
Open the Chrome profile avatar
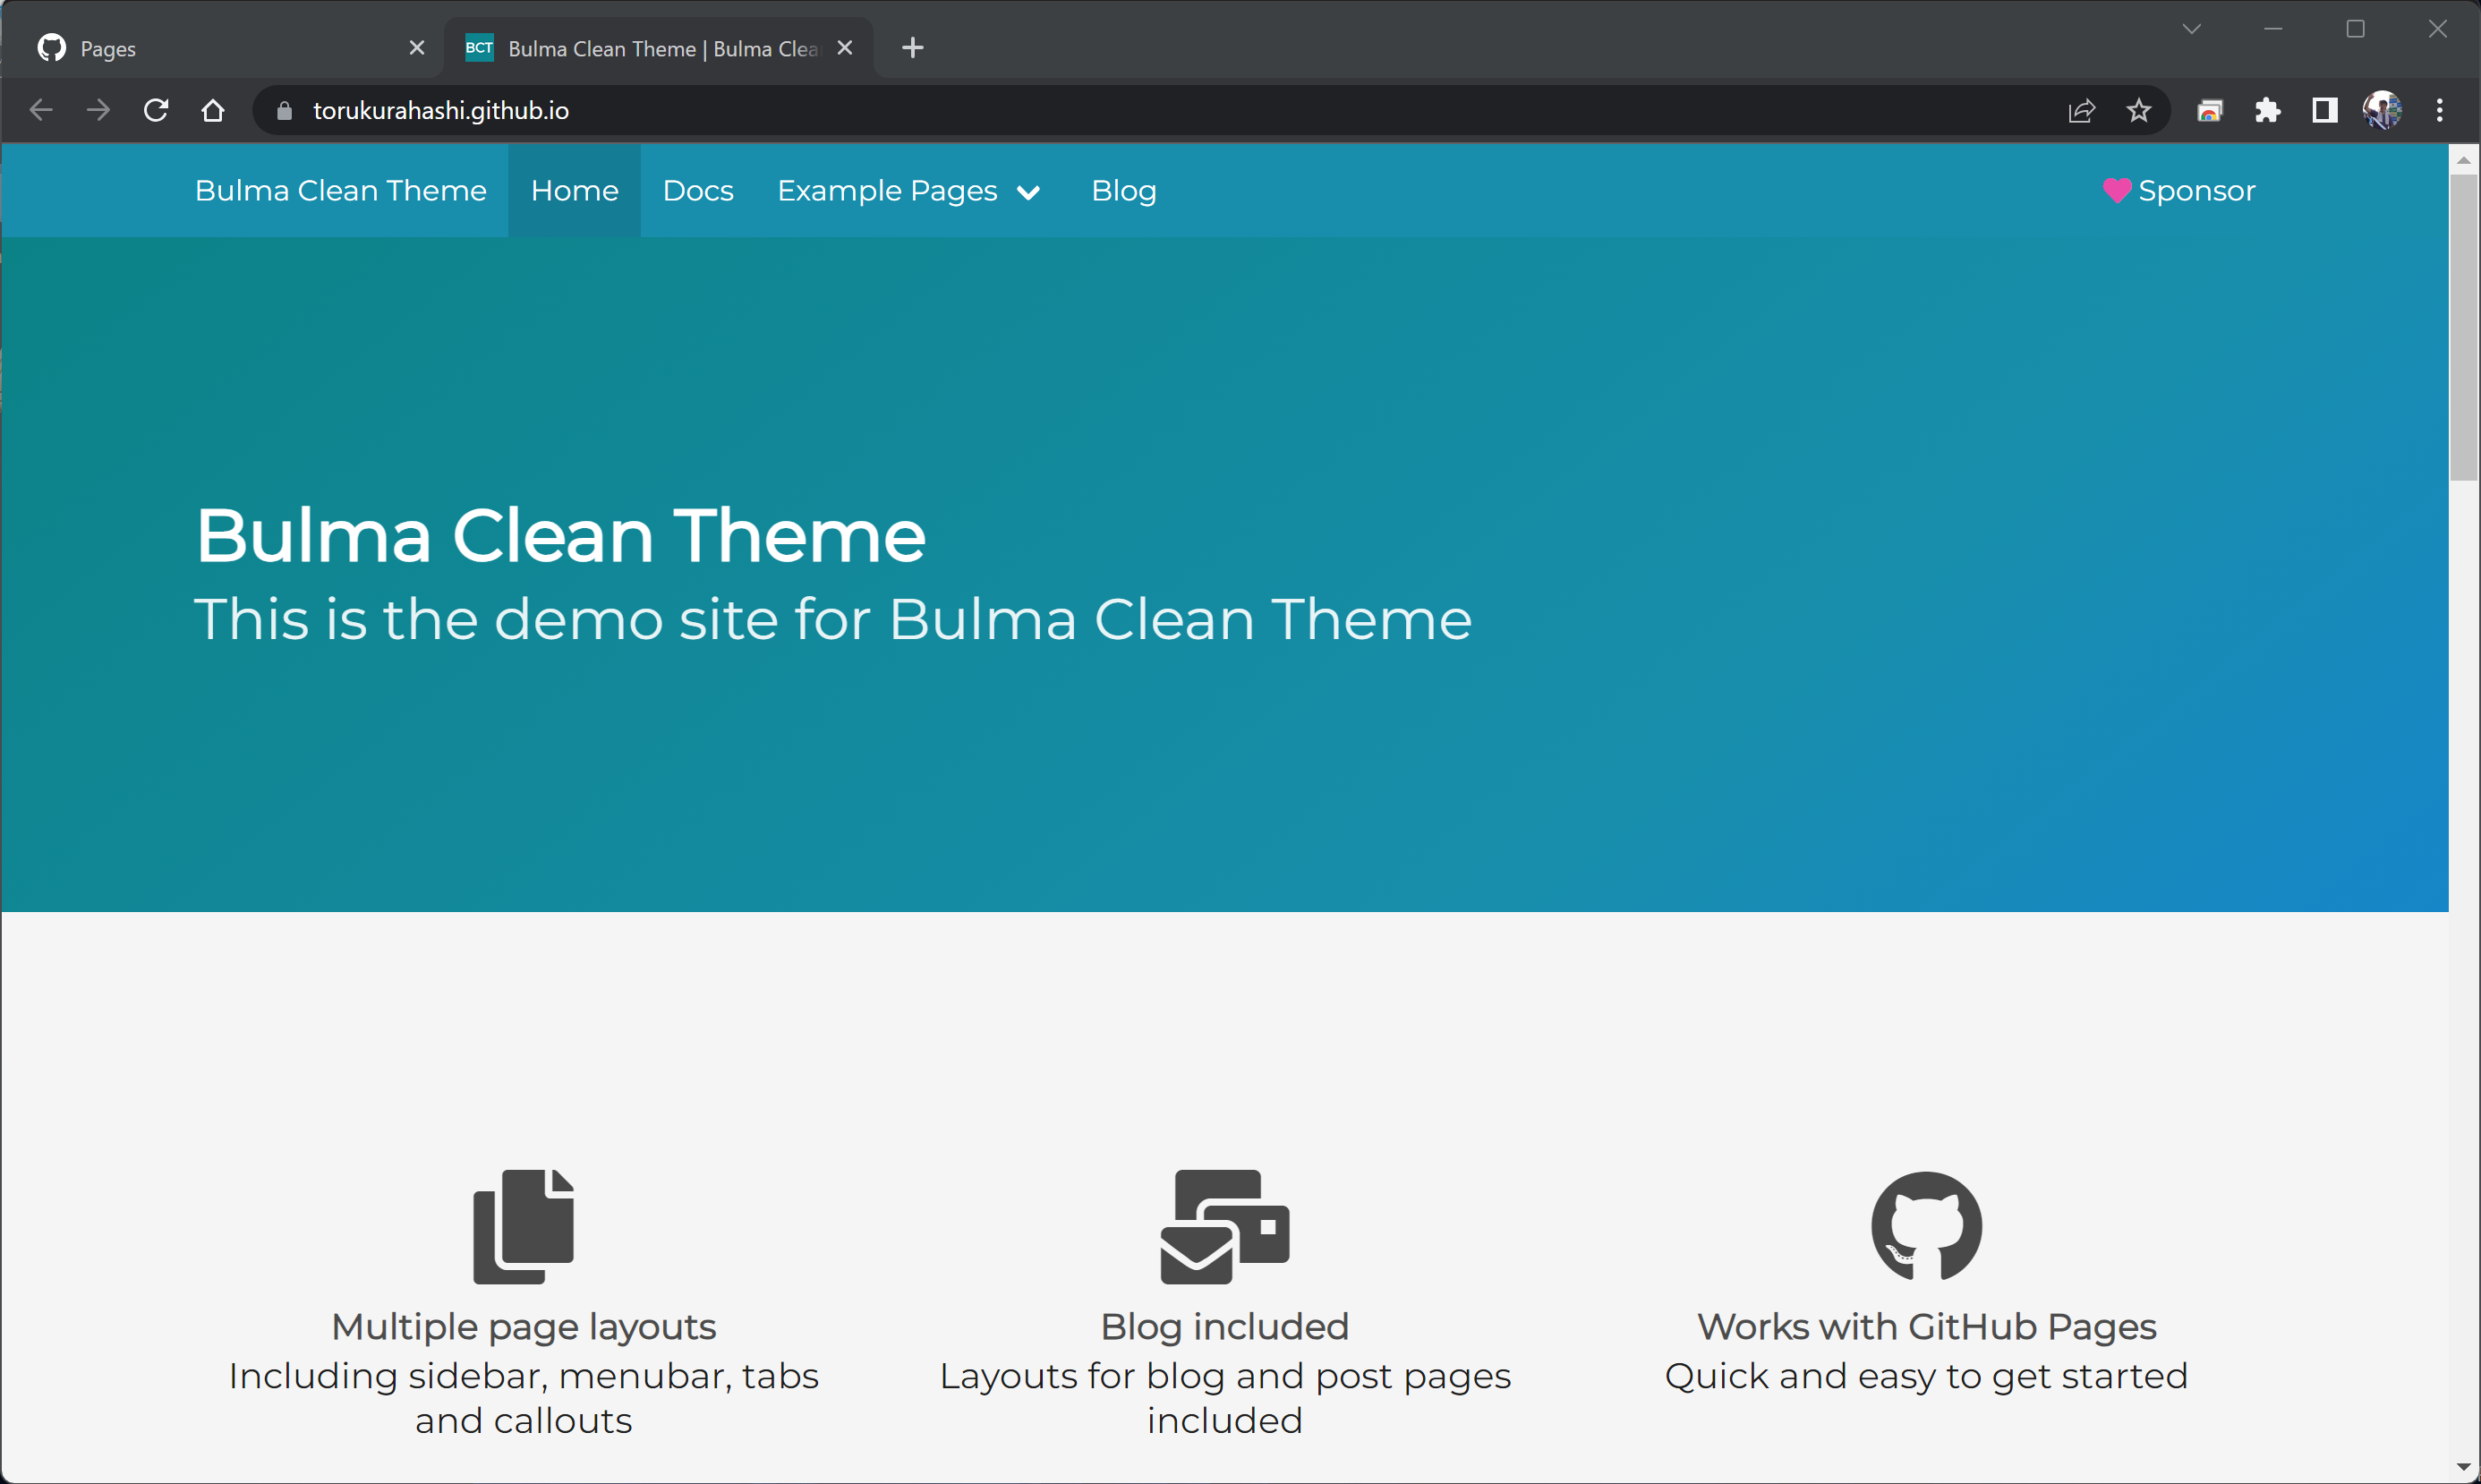coord(2382,110)
